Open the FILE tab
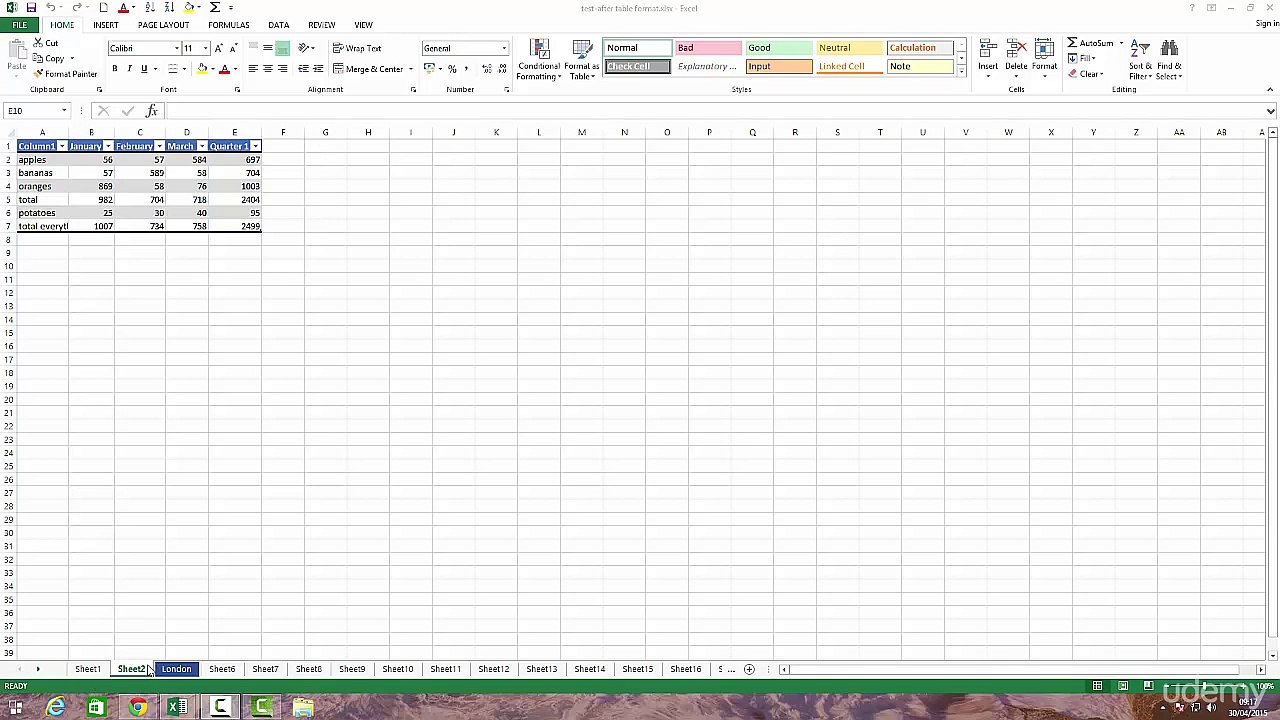Screen dimensions: 1280x720 (x=19, y=25)
